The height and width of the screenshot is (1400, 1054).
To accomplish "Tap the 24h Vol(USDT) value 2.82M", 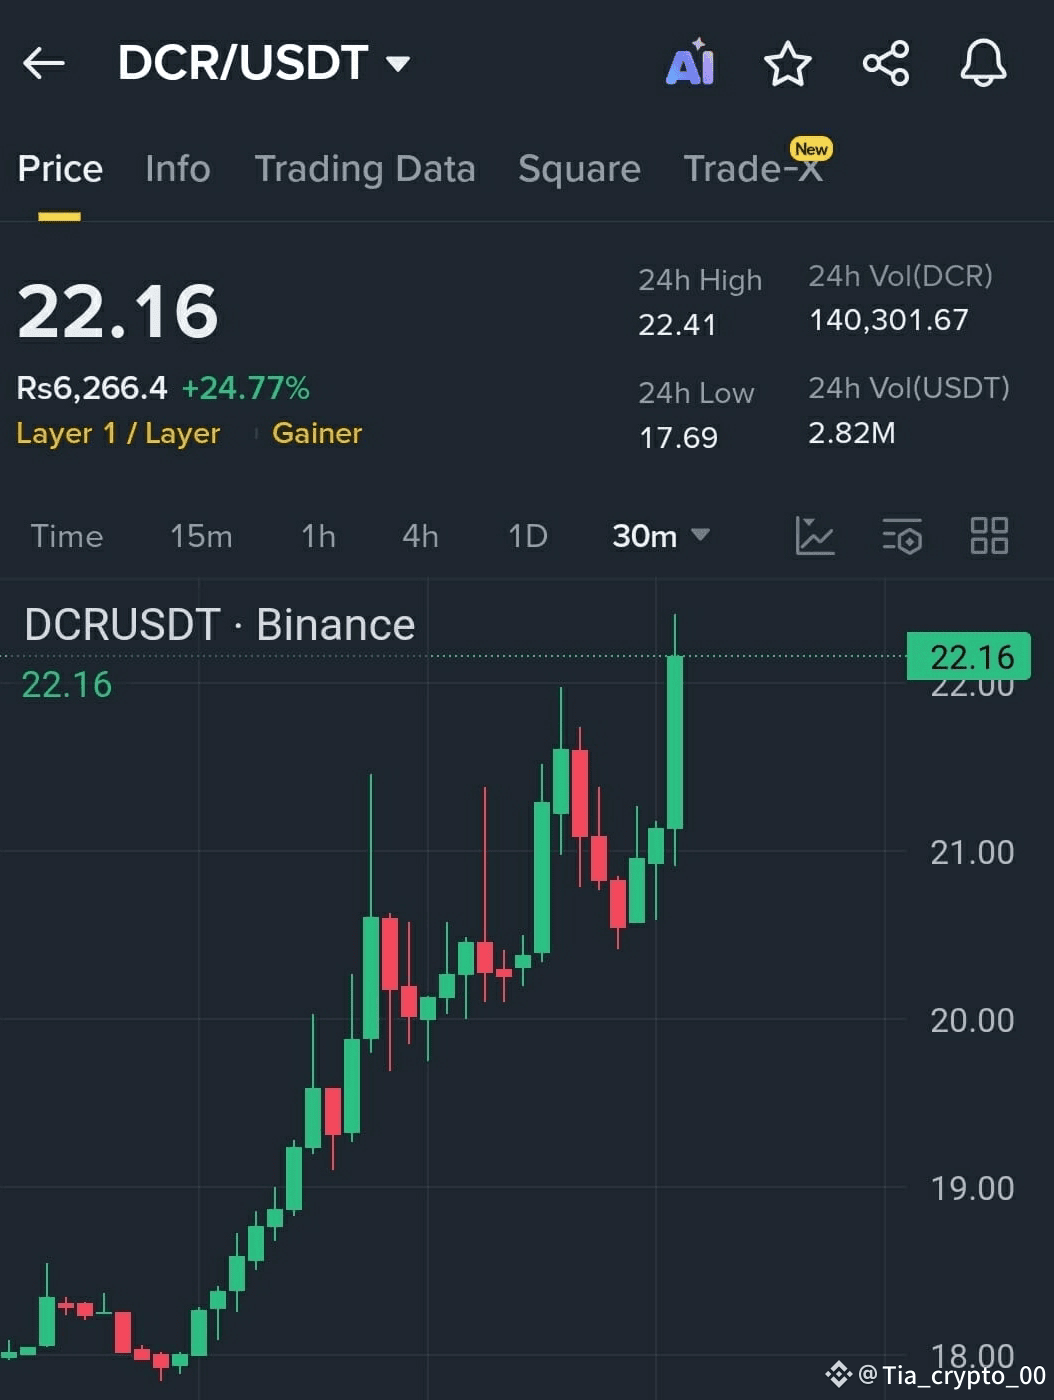I will pyautogui.click(x=852, y=433).
